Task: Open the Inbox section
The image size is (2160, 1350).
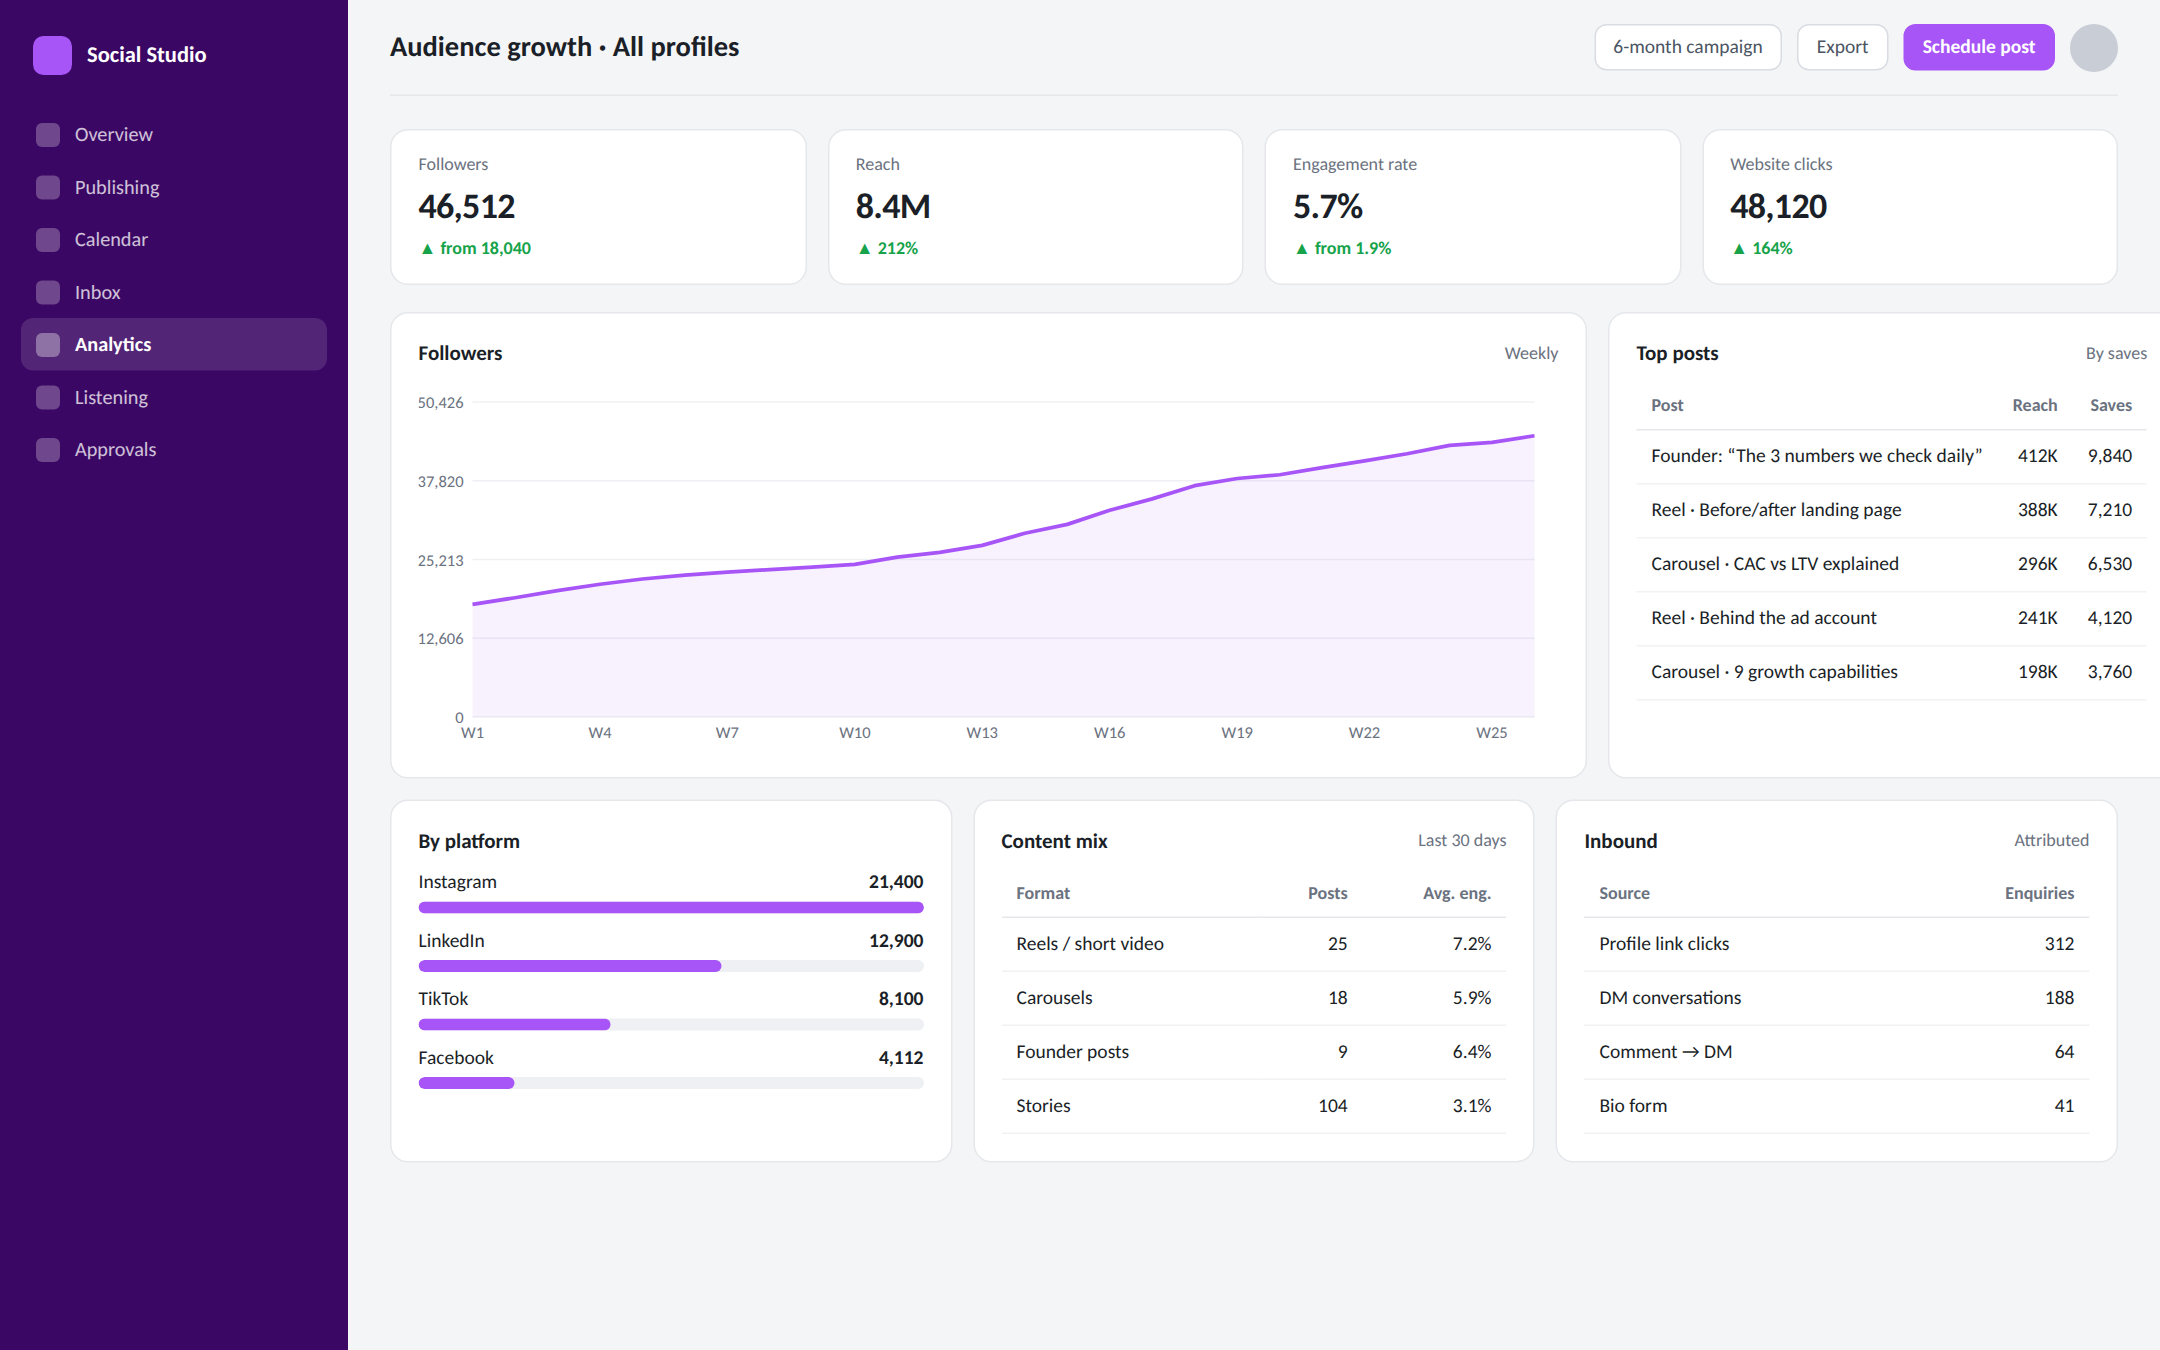Action: click(174, 292)
